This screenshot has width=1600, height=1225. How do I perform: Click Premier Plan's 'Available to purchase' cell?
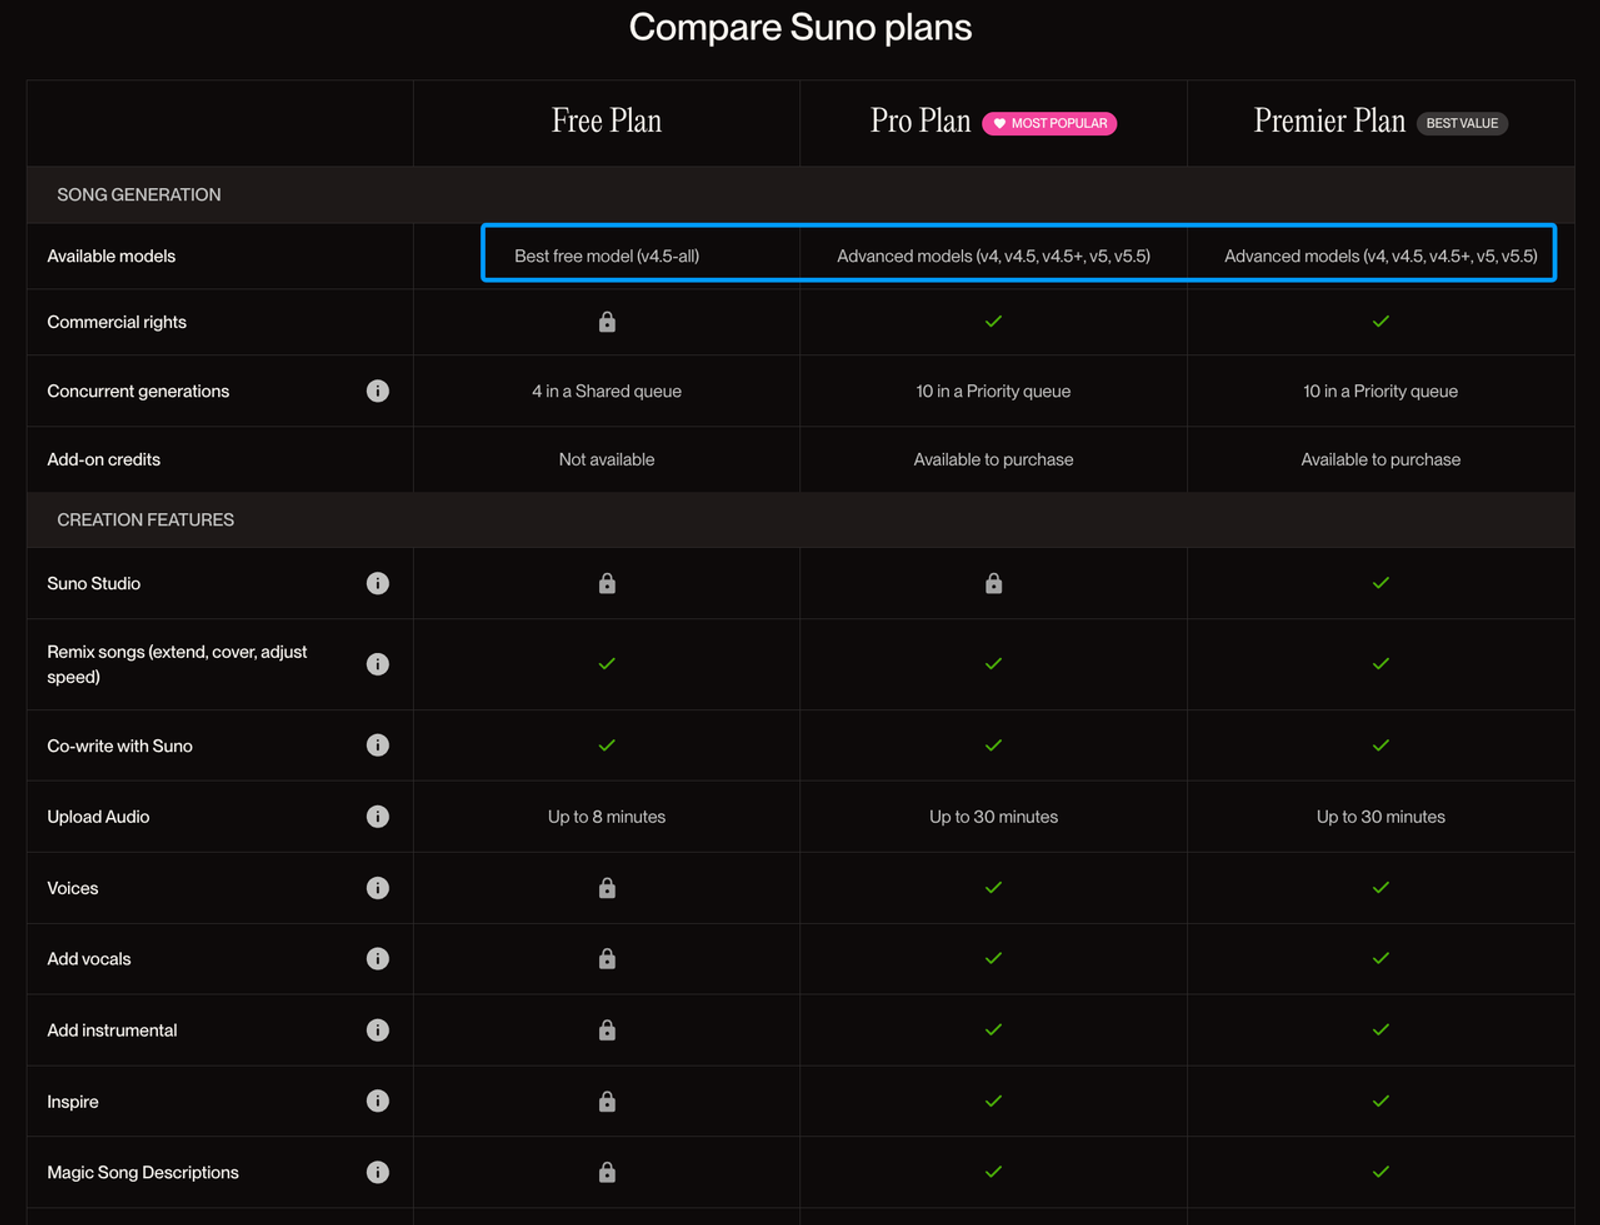click(x=1381, y=459)
